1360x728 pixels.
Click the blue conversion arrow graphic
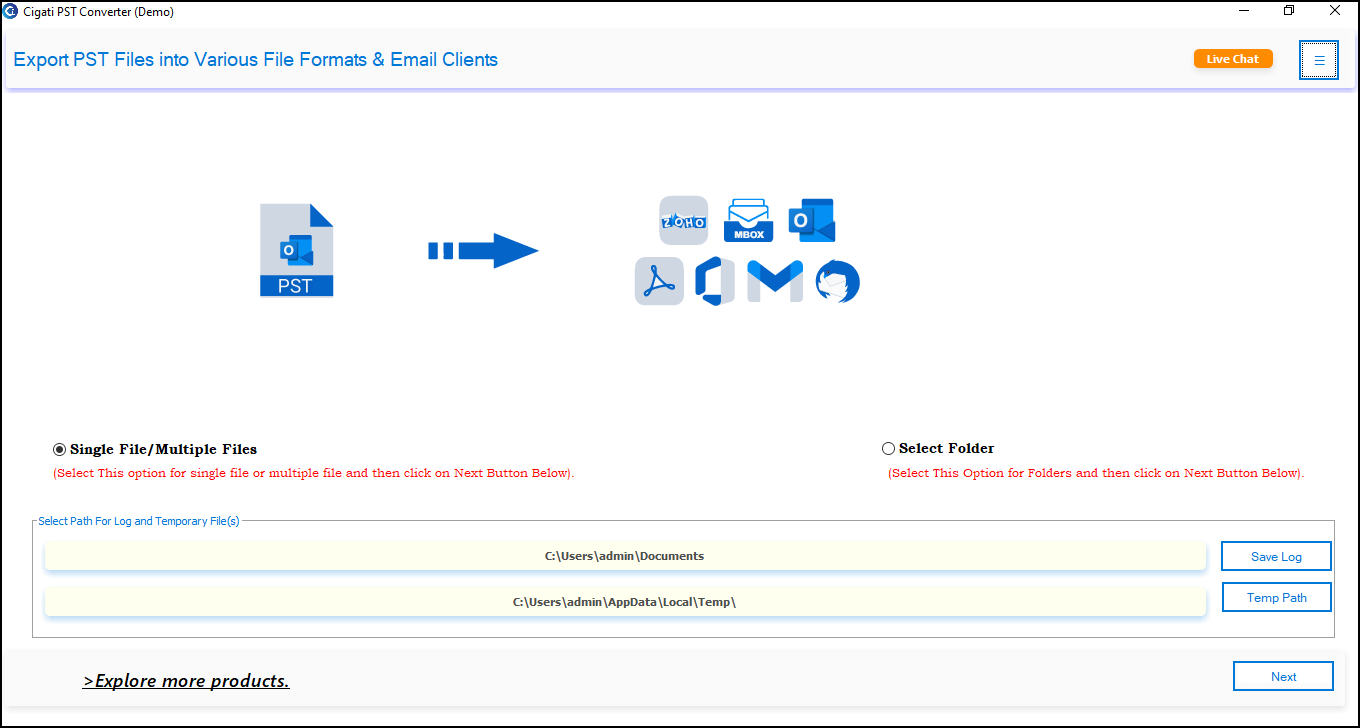pyautogui.click(x=483, y=250)
